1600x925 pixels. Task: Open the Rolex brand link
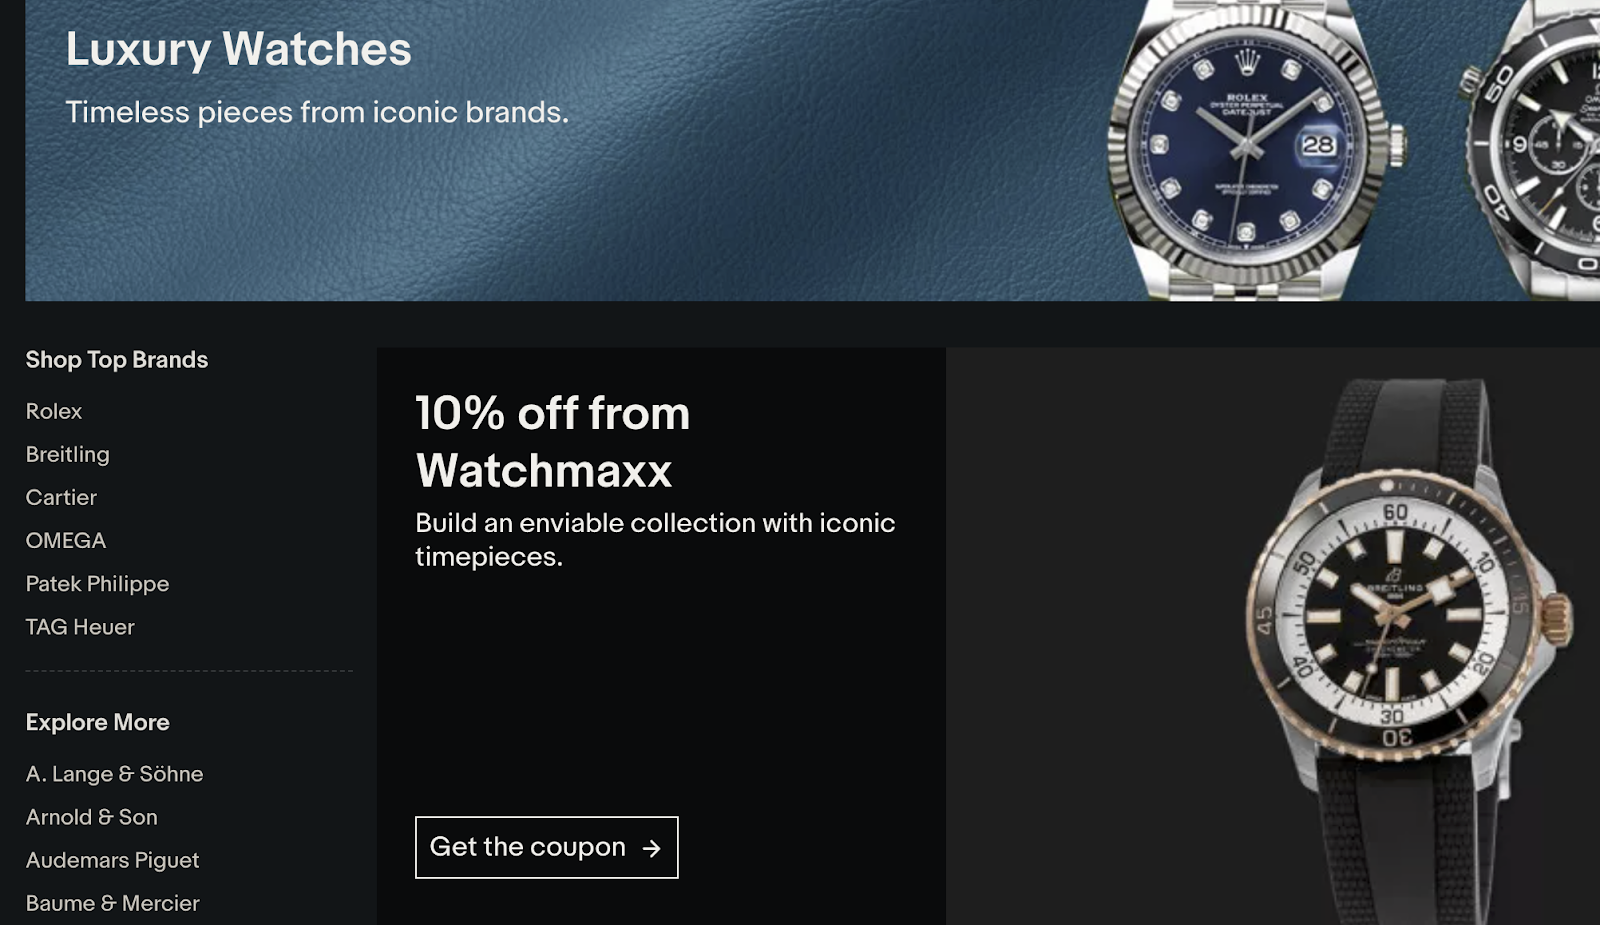(x=54, y=411)
